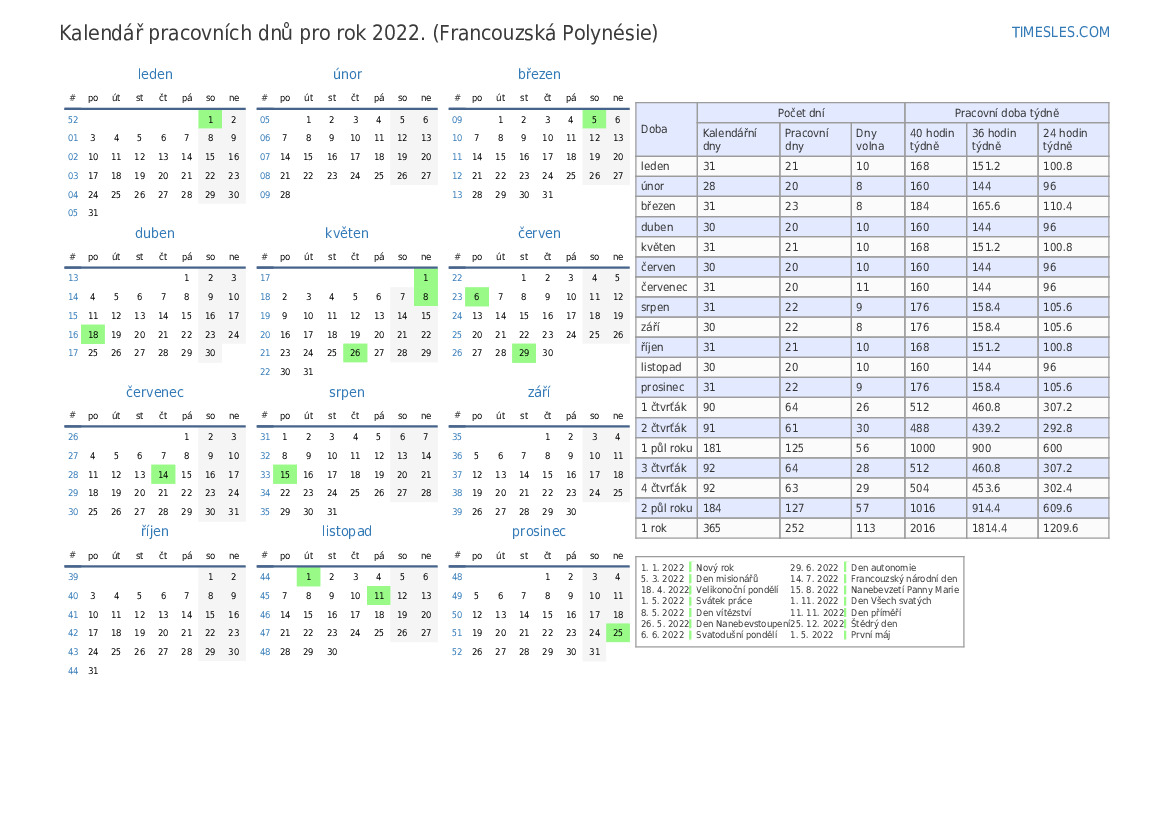Viewport: 1169px width, 827px height.
Task: Click the "leden" month heading
Action: [155, 74]
